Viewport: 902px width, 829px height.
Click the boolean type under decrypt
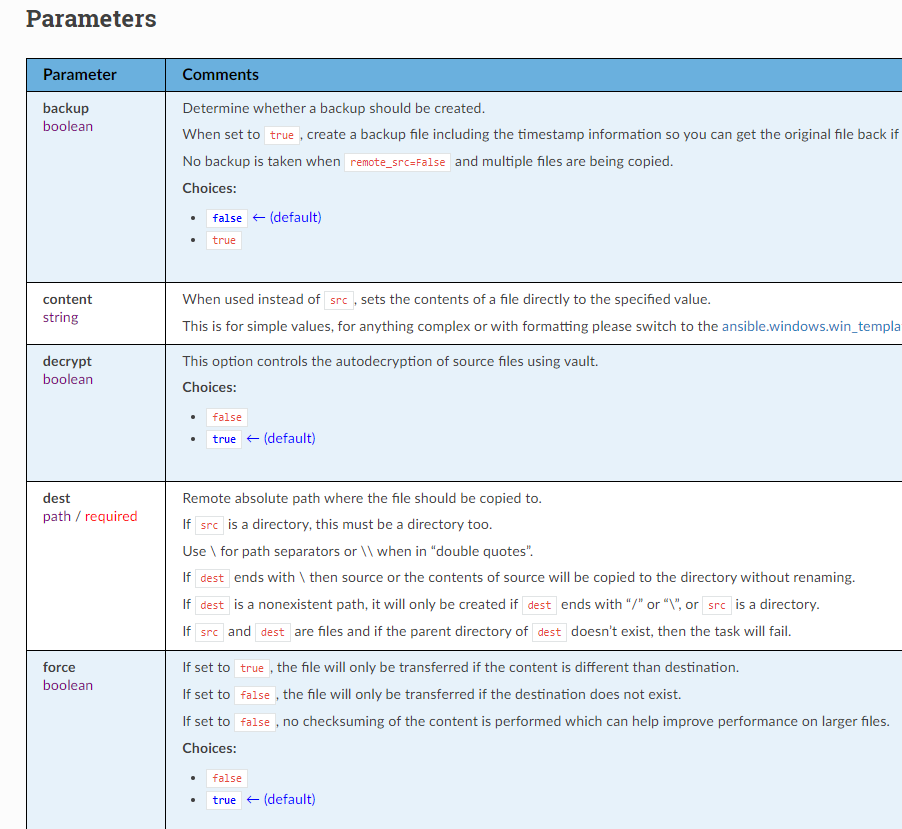click(68, 380)
